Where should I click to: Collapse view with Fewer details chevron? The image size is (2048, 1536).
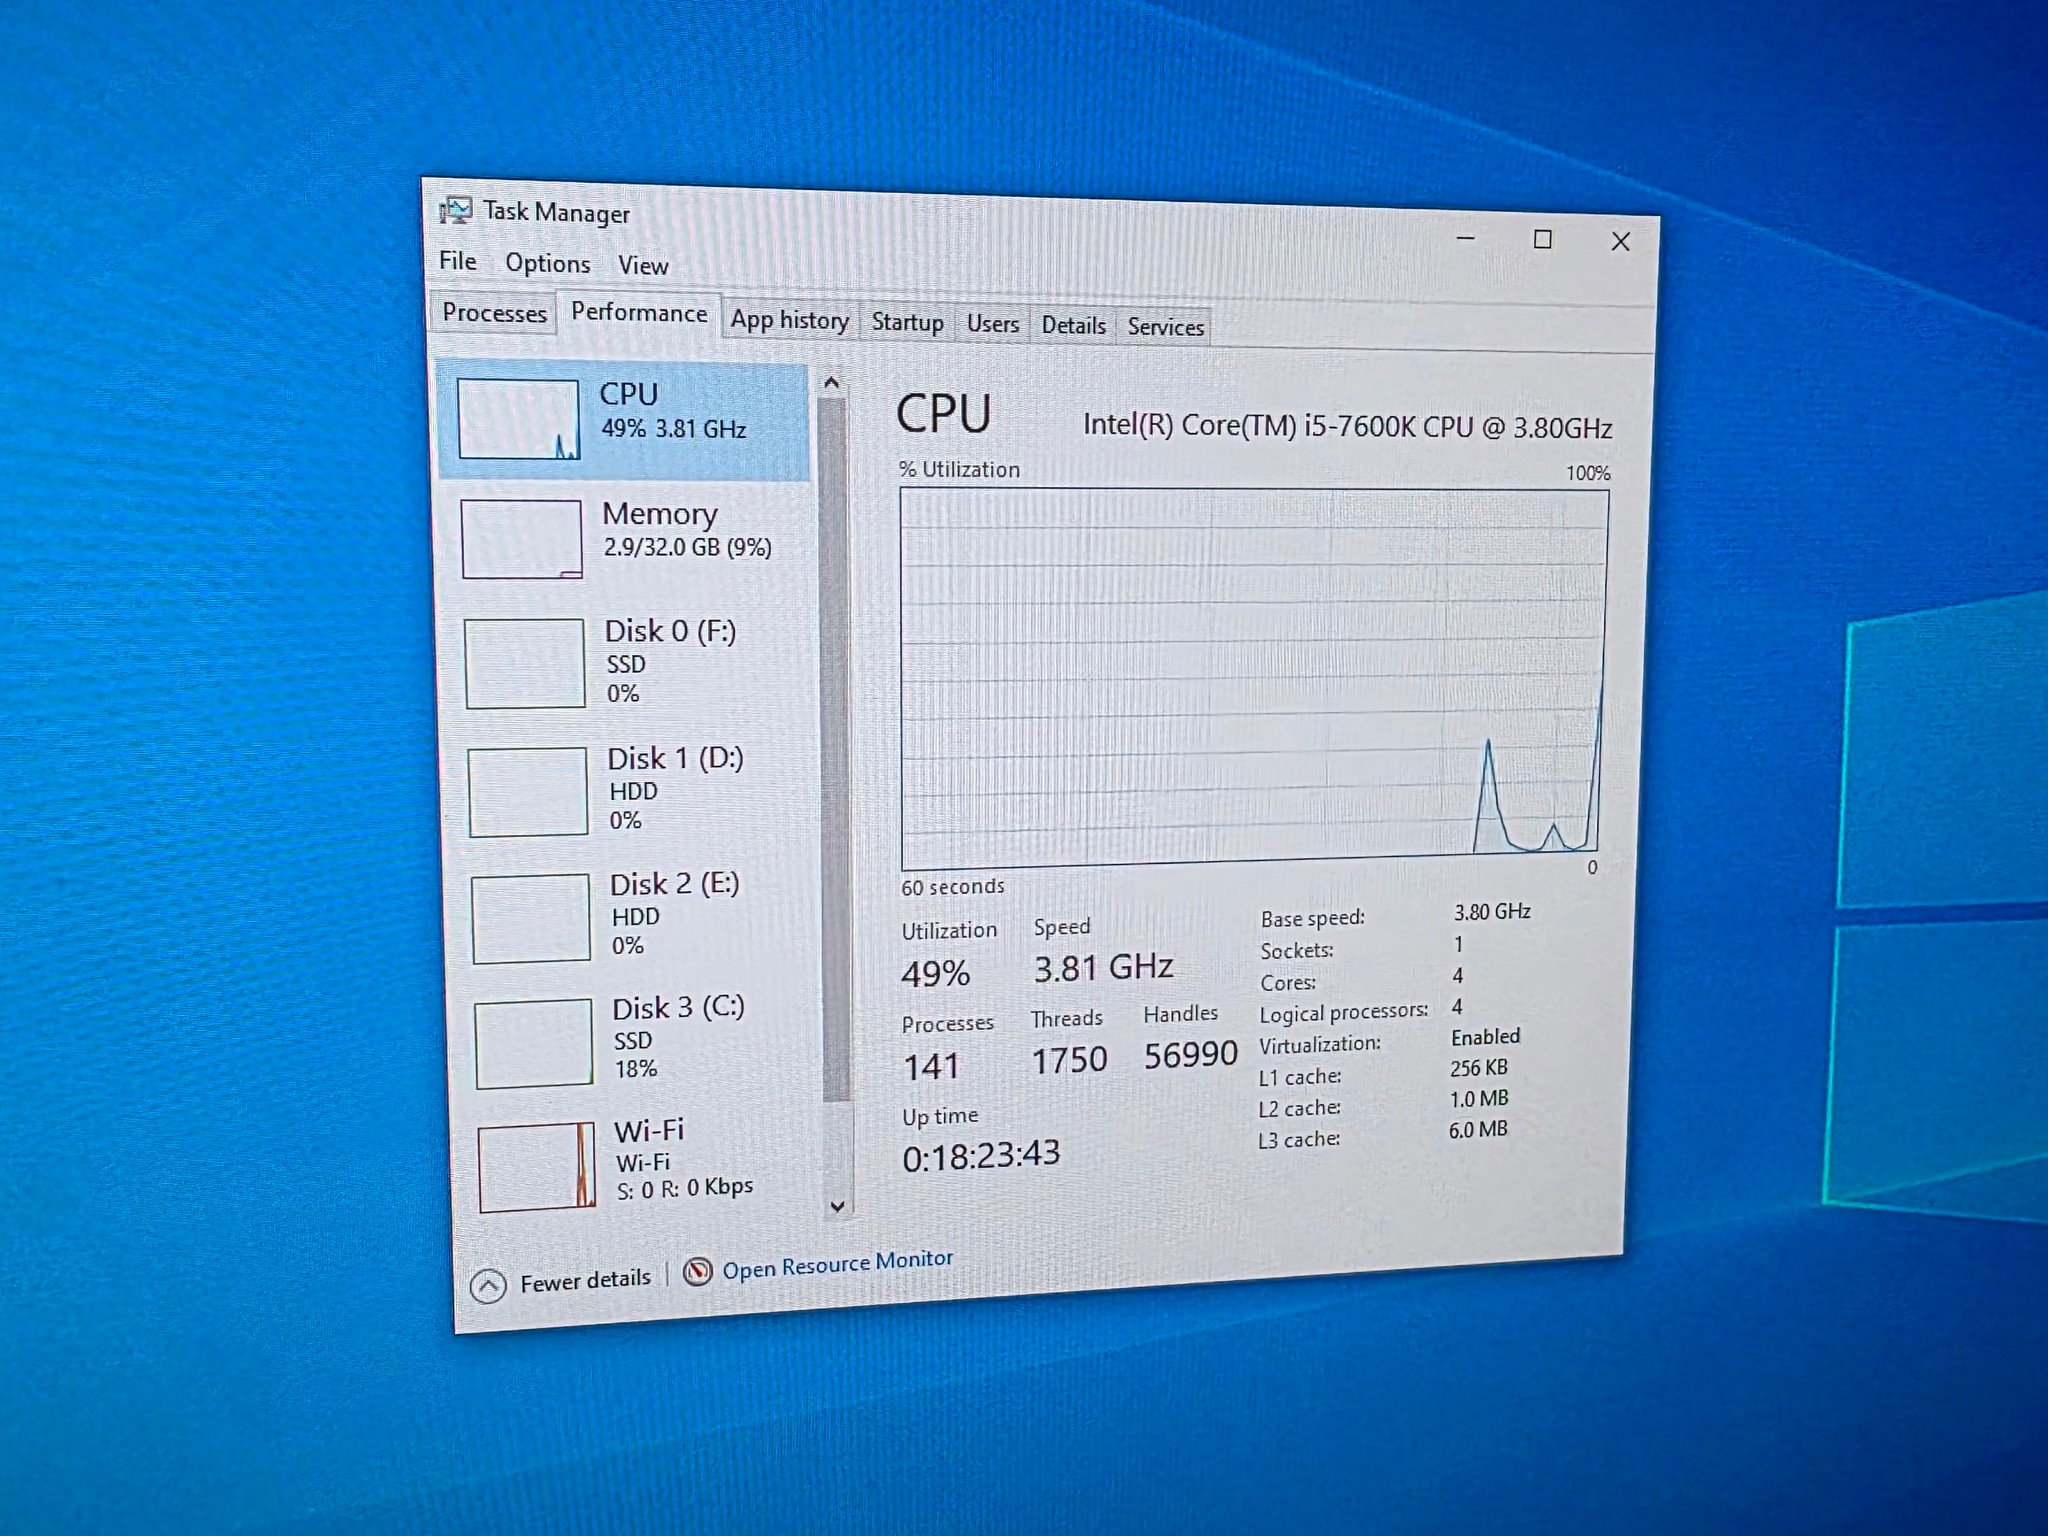pyautogui.click(x=488, y=1286)
